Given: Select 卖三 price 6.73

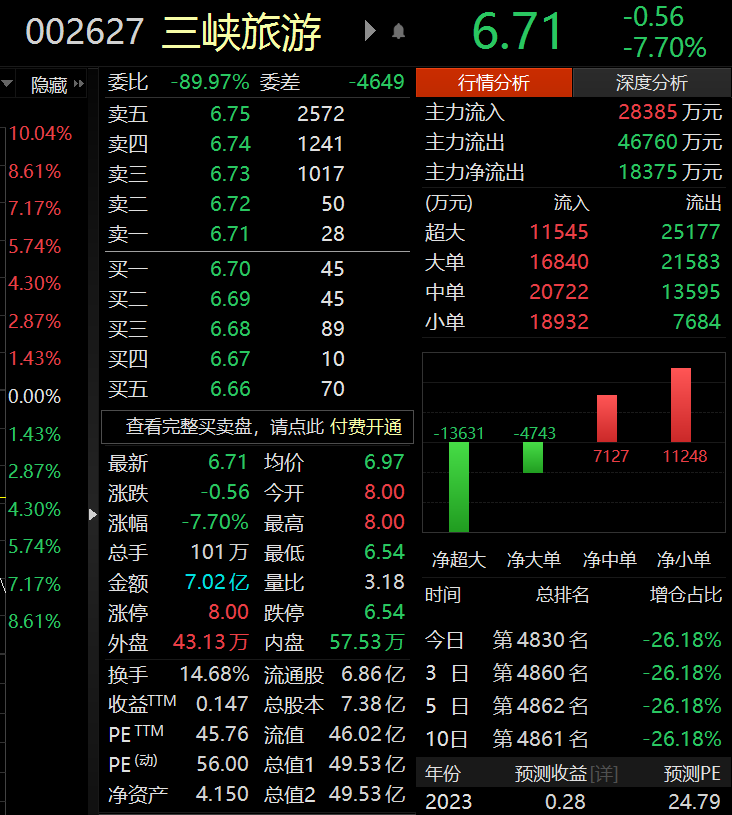Looking at the screenshot, I should click(x=230, y=174).
